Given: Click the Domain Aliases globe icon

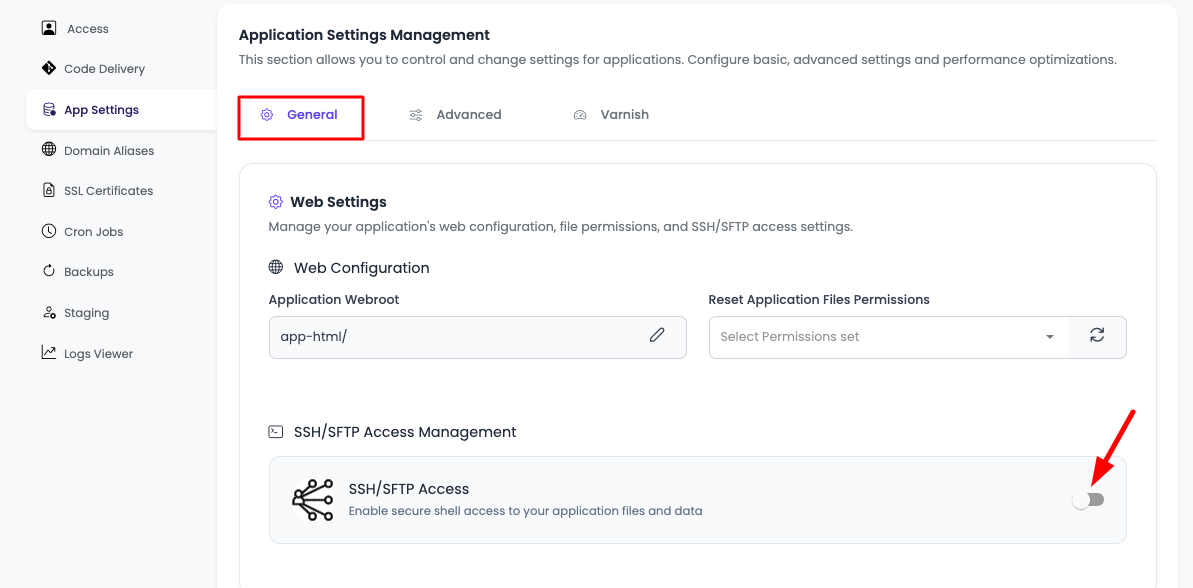Looking at the screenshot, I should point(48,150).
